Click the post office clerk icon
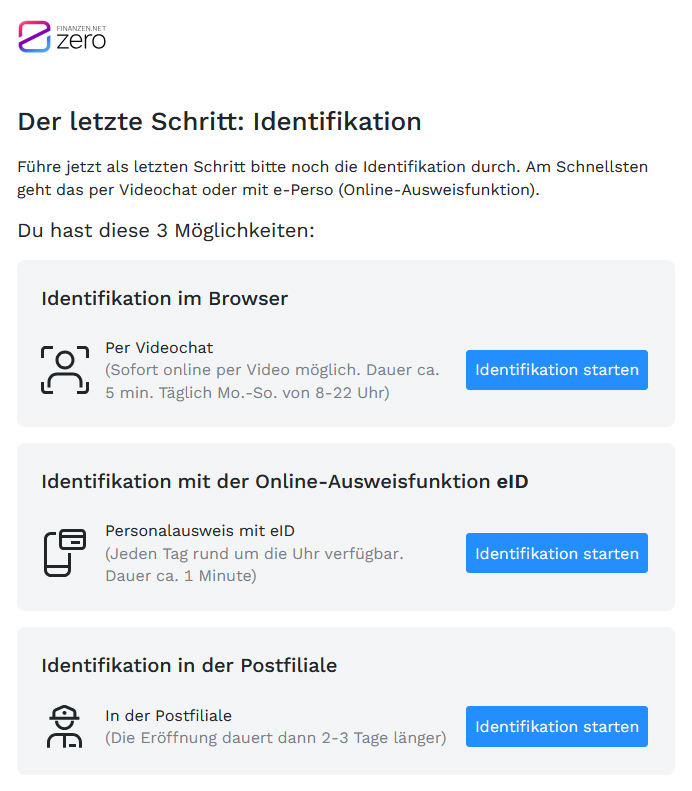 65,727
